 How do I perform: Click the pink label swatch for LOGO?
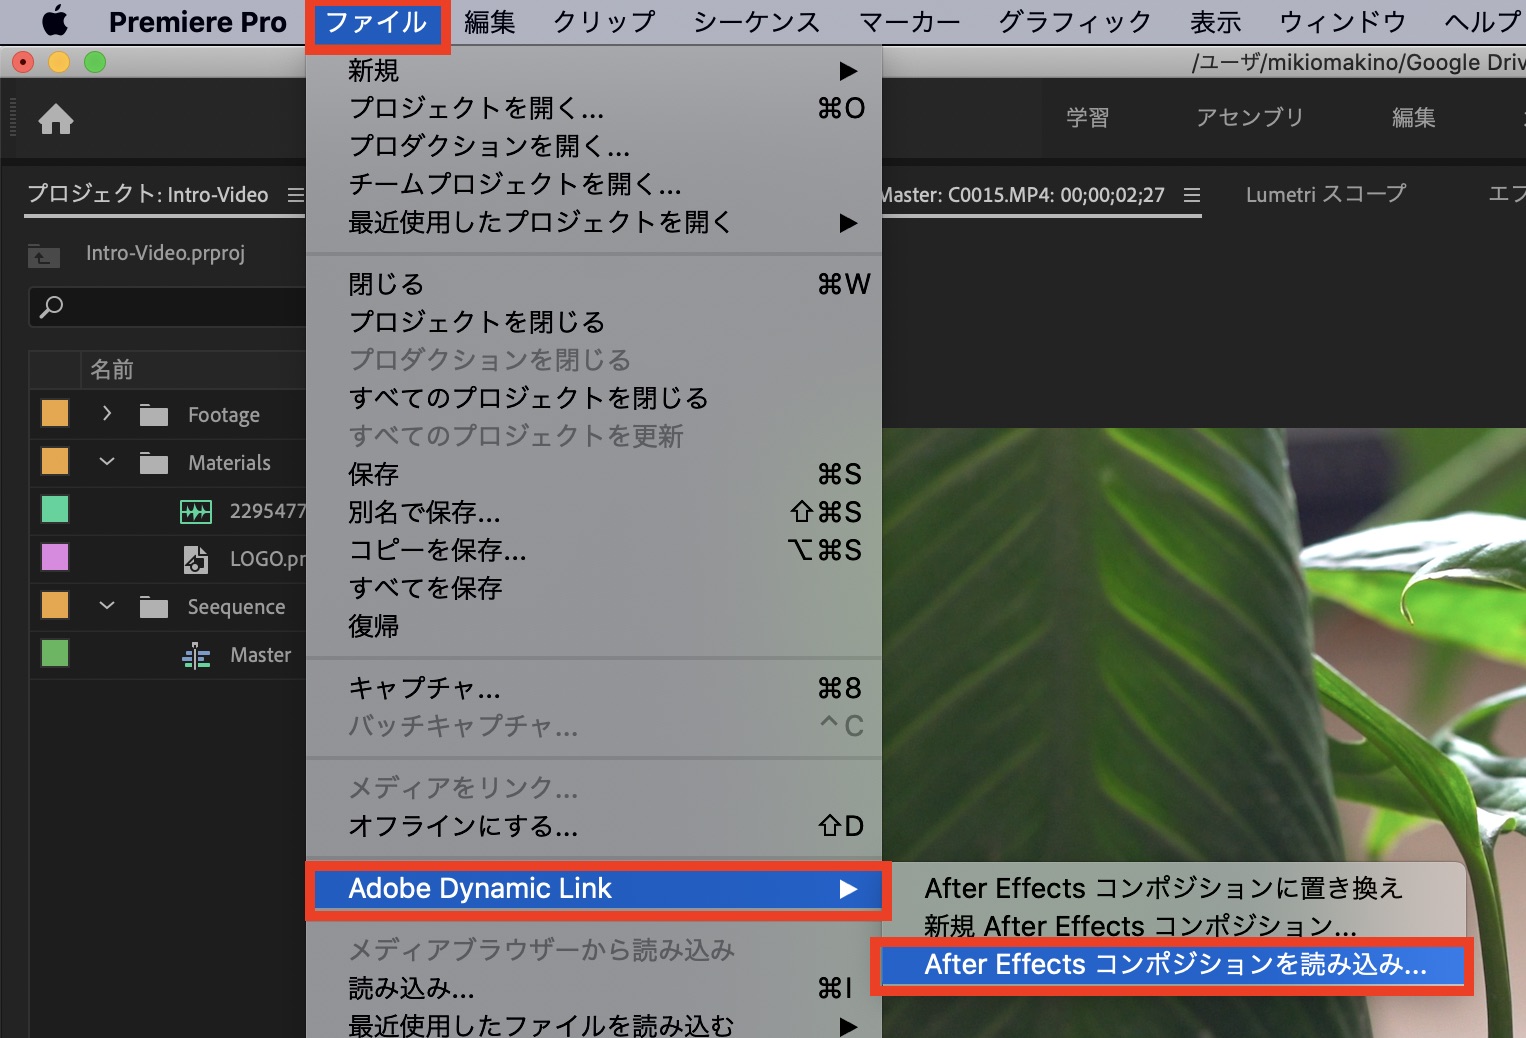(55, 557)
